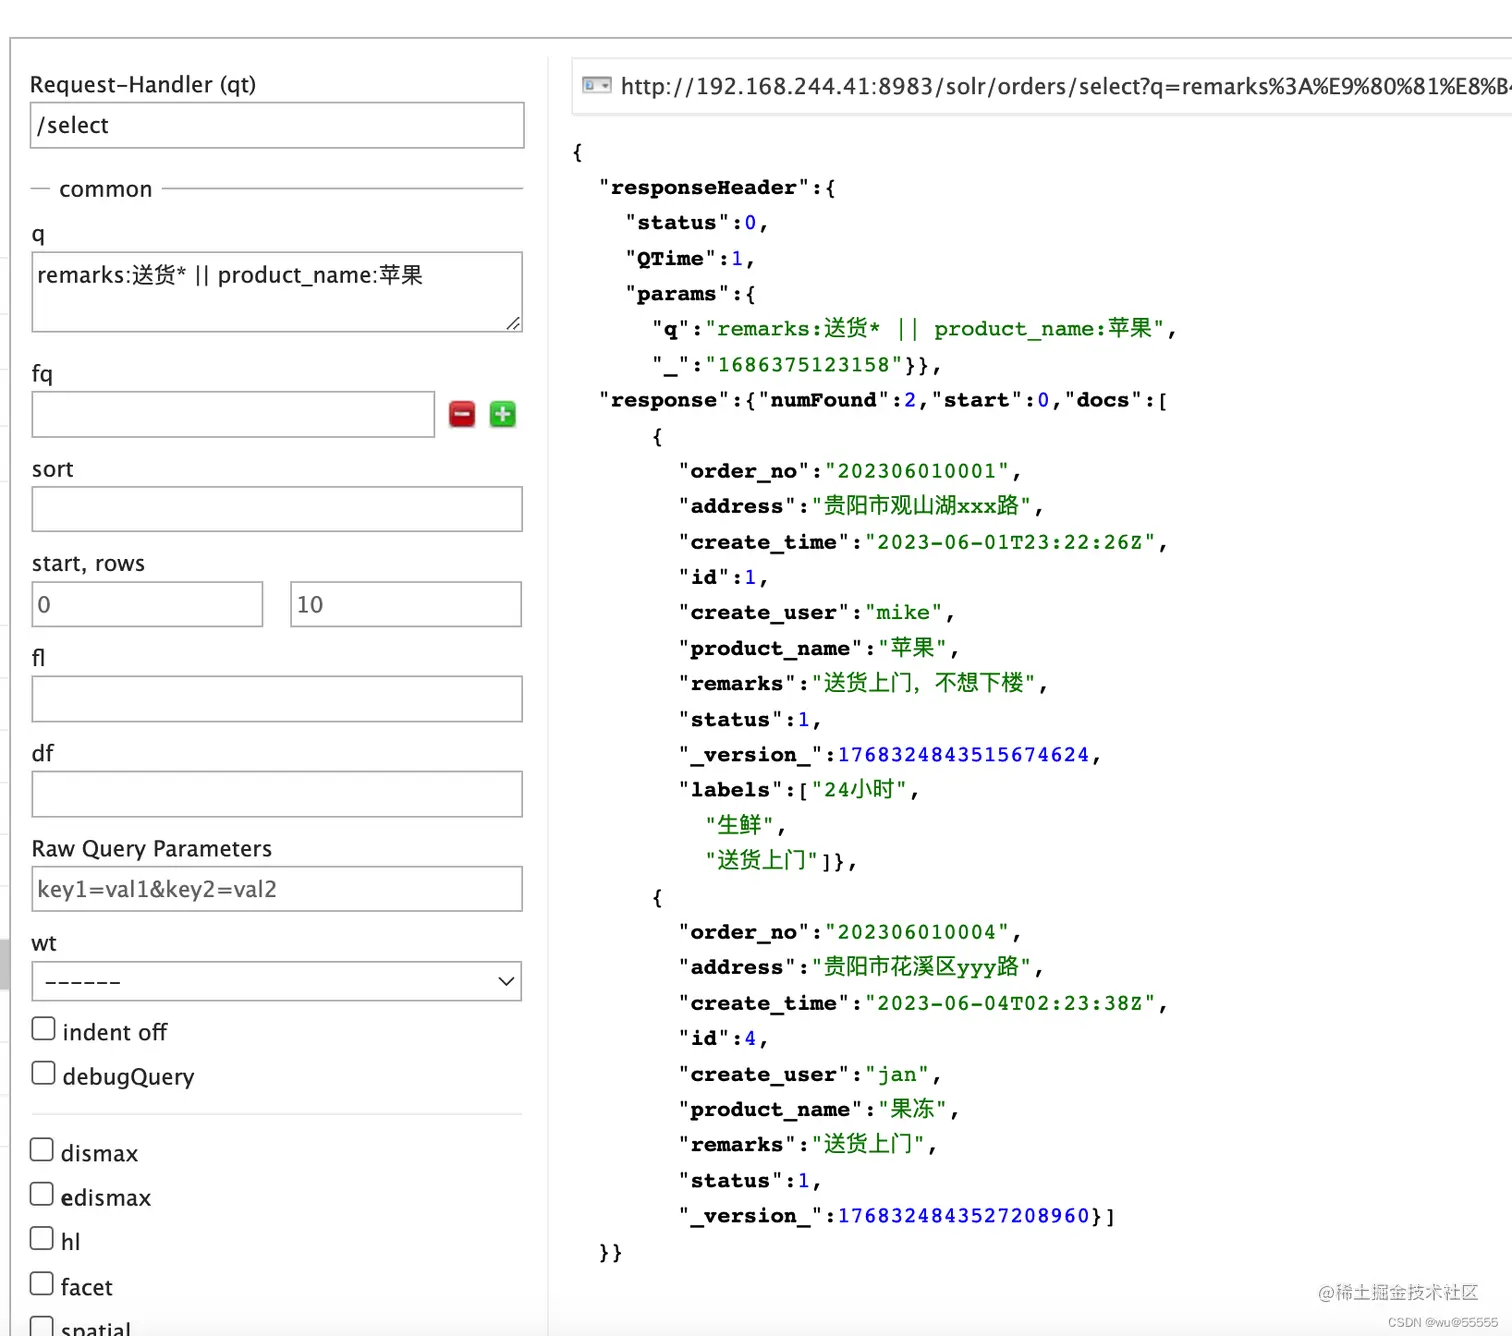
Task: Click the _version_ value 1768324843527208960
Action: pos(963,1216)
